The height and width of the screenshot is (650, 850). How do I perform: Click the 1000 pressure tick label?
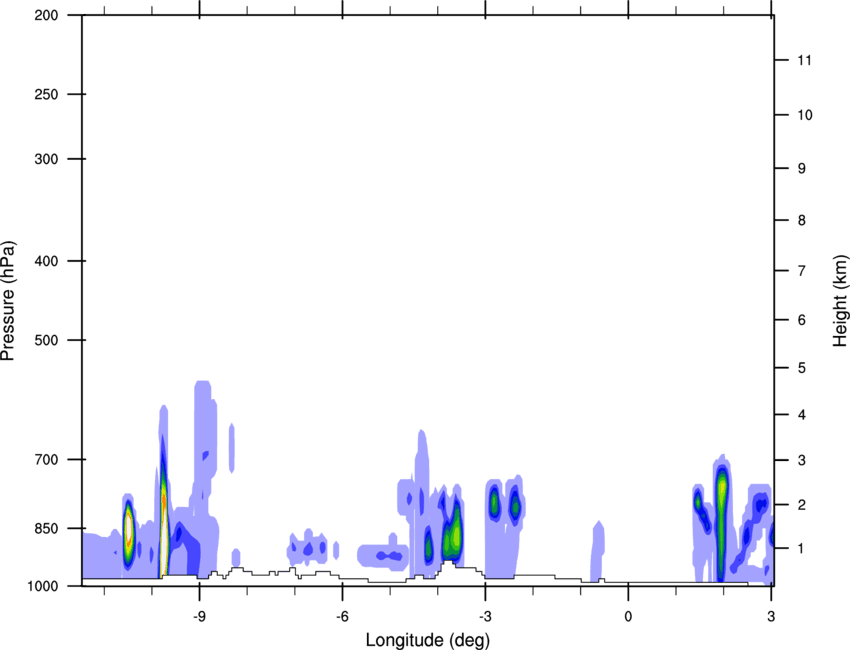coord(42,586)
